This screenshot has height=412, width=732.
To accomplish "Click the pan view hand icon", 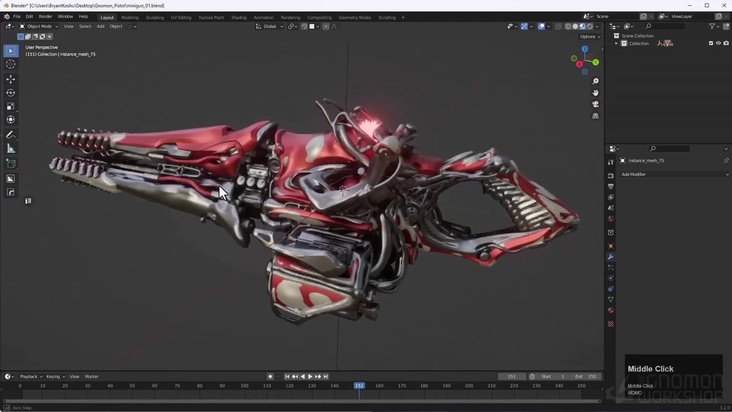I will click(x=596, y=93).
